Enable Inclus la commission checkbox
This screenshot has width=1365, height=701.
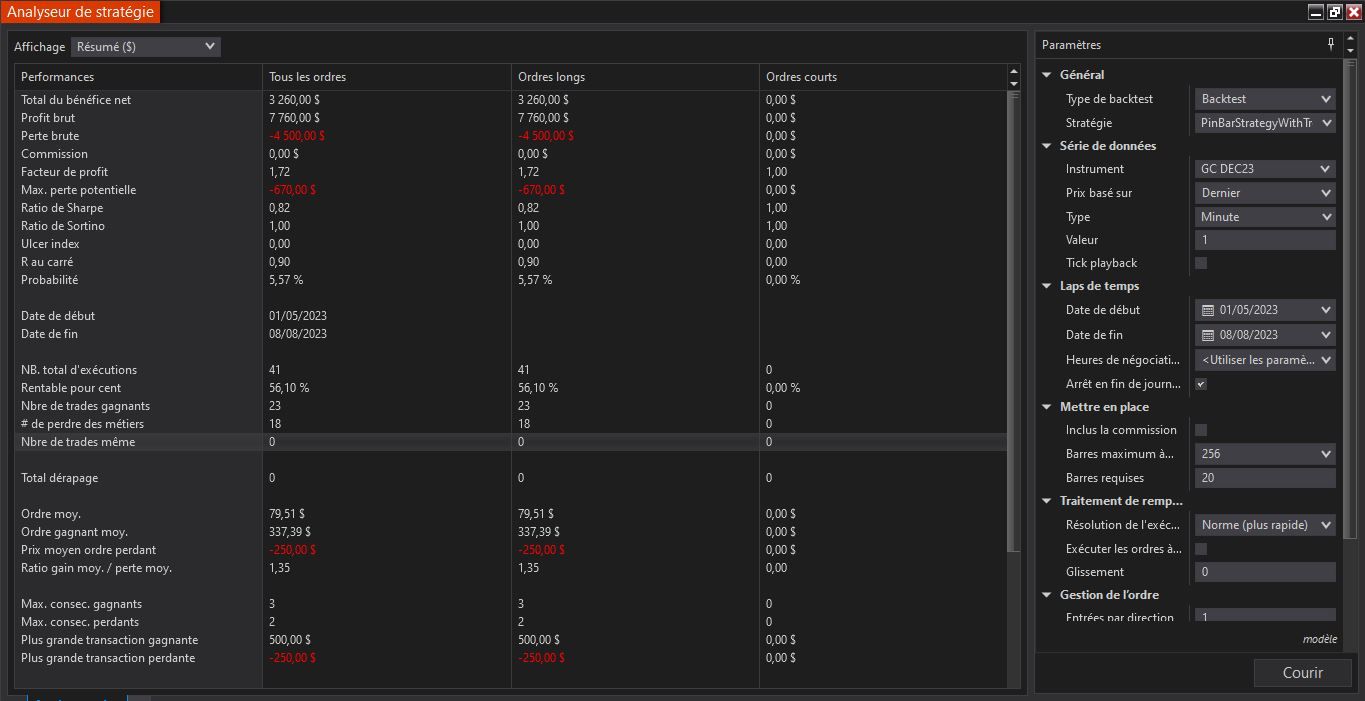(x=1201, y=430)
